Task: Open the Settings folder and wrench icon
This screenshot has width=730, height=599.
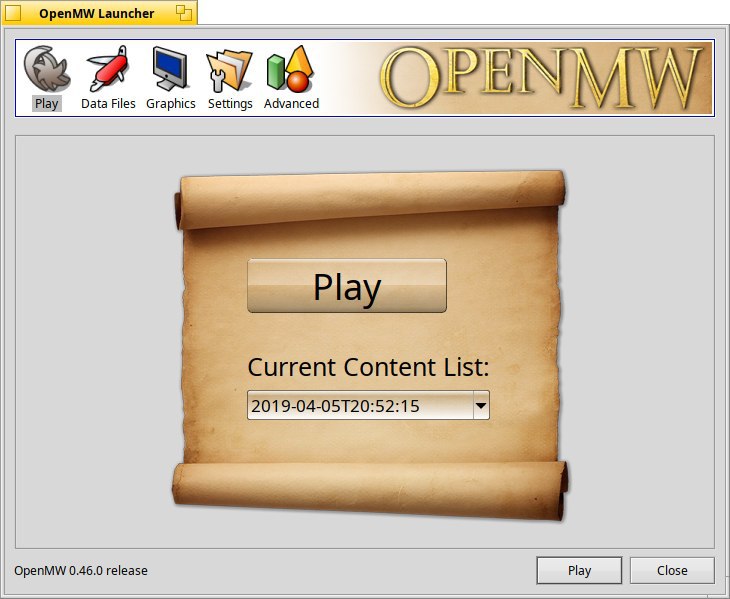Action: click(230, 70)
